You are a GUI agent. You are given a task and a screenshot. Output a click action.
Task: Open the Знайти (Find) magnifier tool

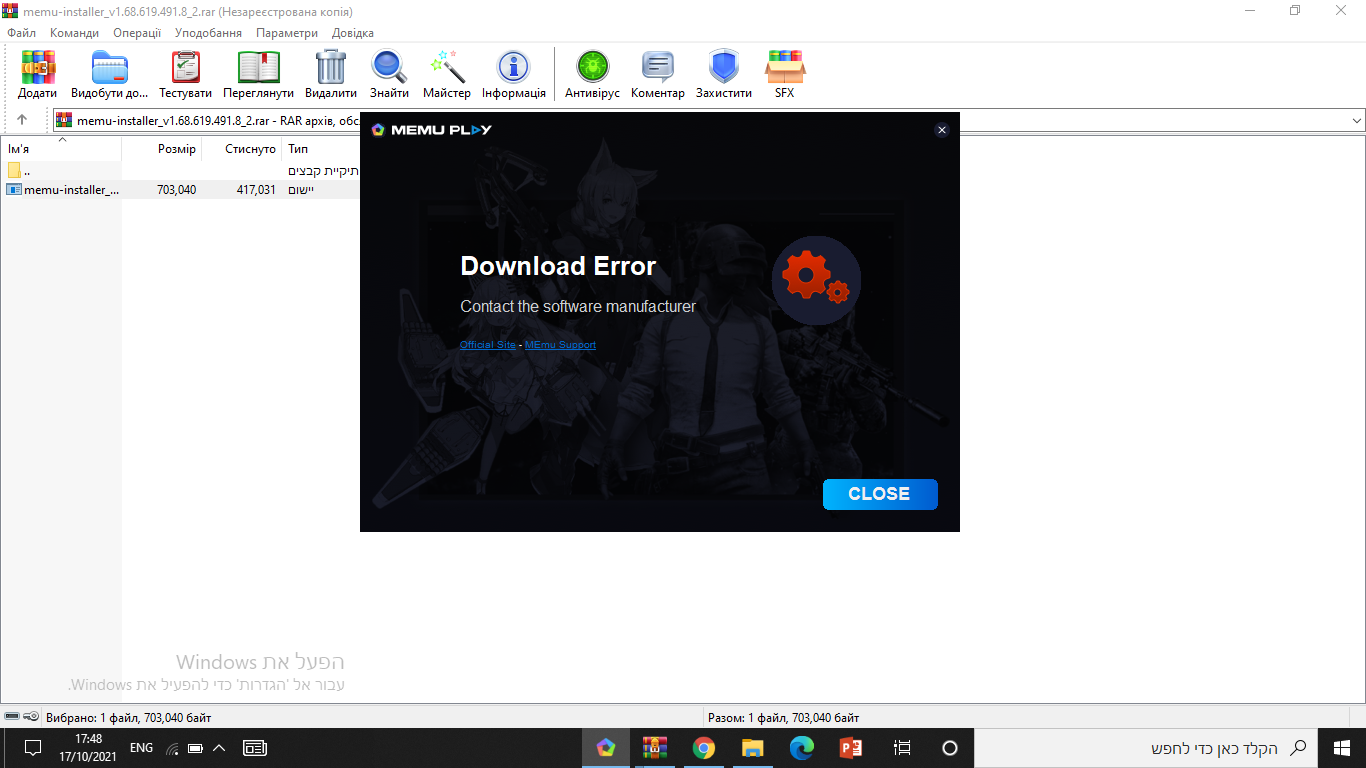click(389, 75)
